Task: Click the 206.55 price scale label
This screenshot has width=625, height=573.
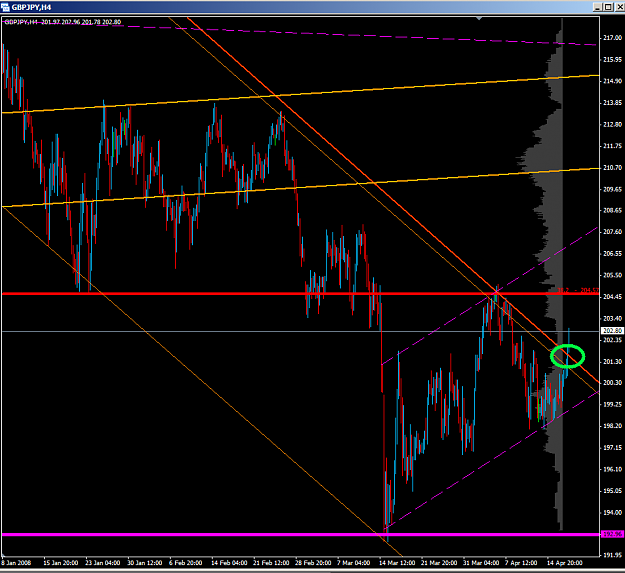Action: [x=612, y=253]
